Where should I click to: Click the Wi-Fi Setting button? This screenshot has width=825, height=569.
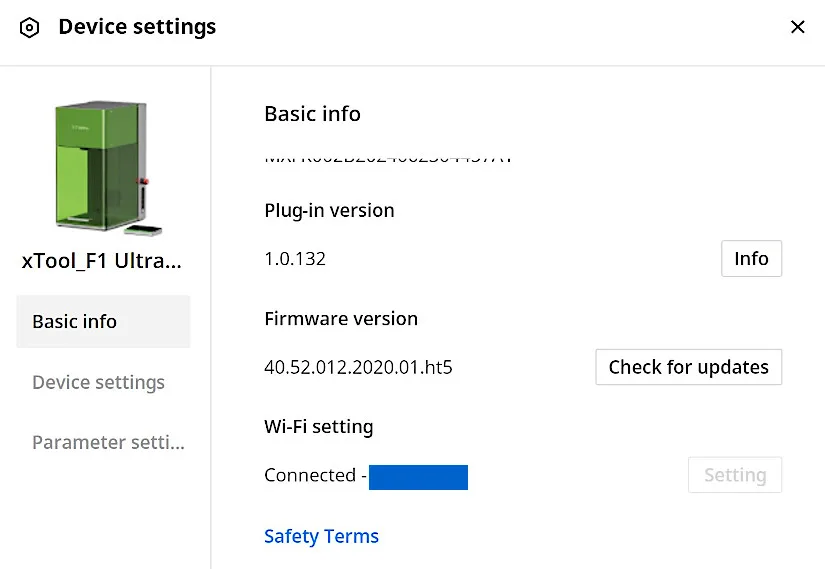pyautogui.click(x=735, y=475)
